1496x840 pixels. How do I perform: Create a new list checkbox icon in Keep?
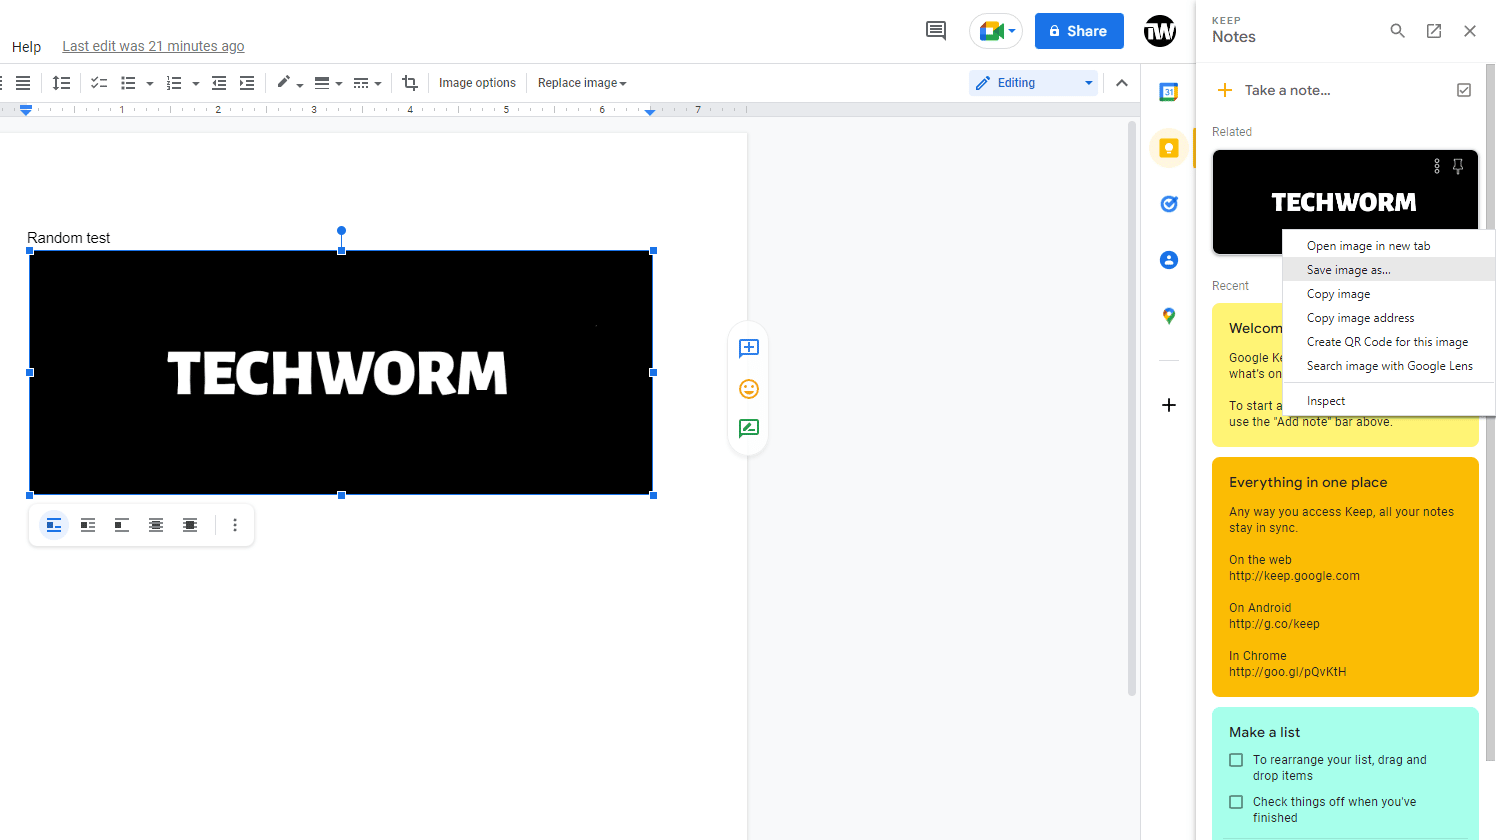pyautogui.click(x=1464, y=90)
